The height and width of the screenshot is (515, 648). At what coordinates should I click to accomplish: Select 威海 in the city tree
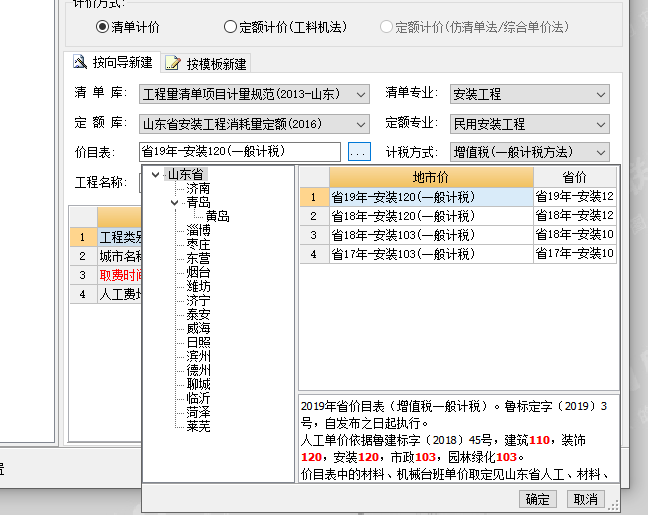(198, 329)
